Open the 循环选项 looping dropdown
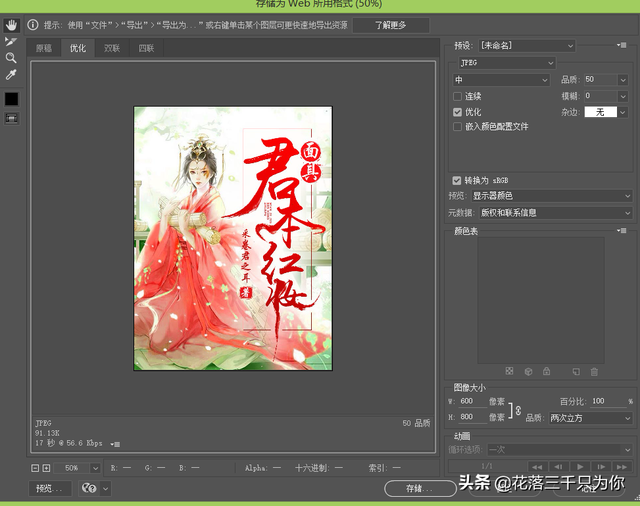 coord(560,450)
